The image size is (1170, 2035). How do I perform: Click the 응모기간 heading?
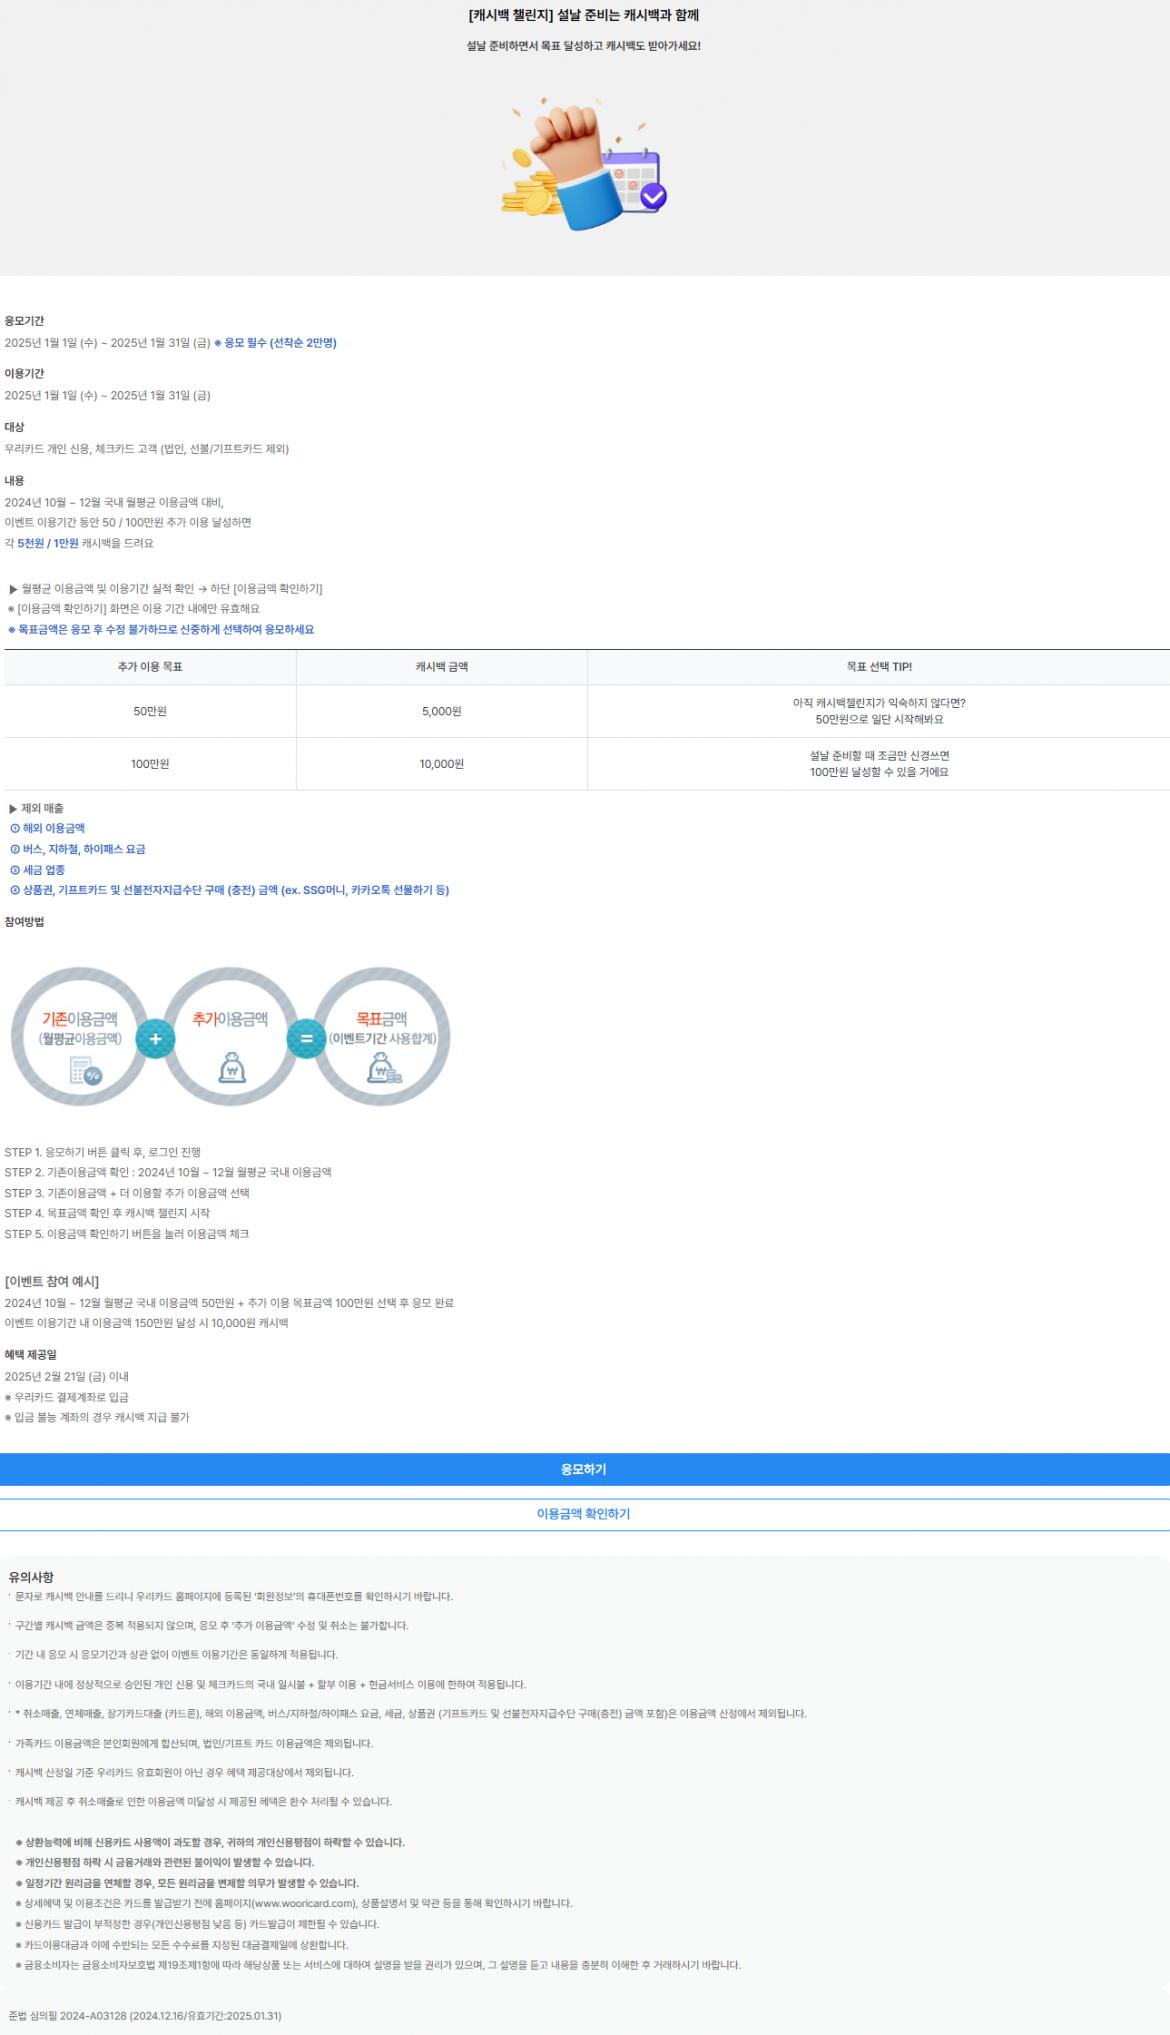(24, 321)
